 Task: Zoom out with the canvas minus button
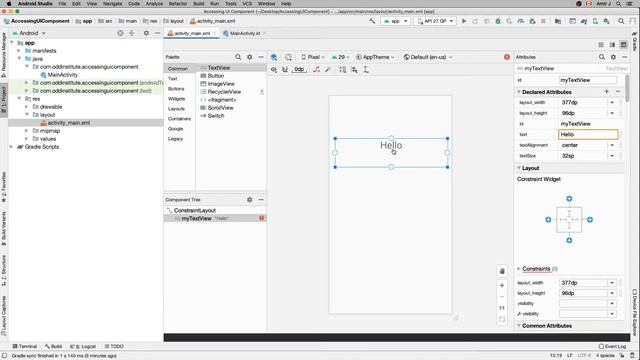tap(502, 297)
